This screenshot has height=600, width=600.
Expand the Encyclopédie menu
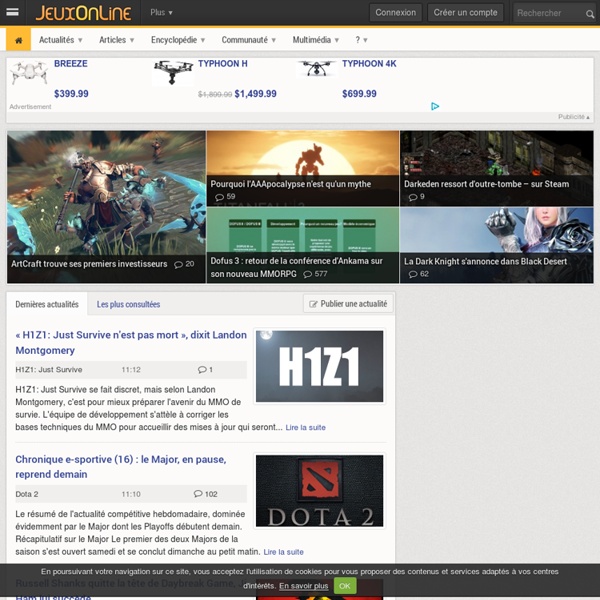178,40
